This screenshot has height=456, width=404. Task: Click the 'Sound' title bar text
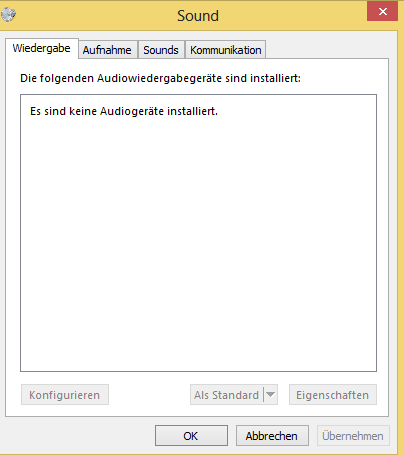pyautogui.click(x=198, y=16)
